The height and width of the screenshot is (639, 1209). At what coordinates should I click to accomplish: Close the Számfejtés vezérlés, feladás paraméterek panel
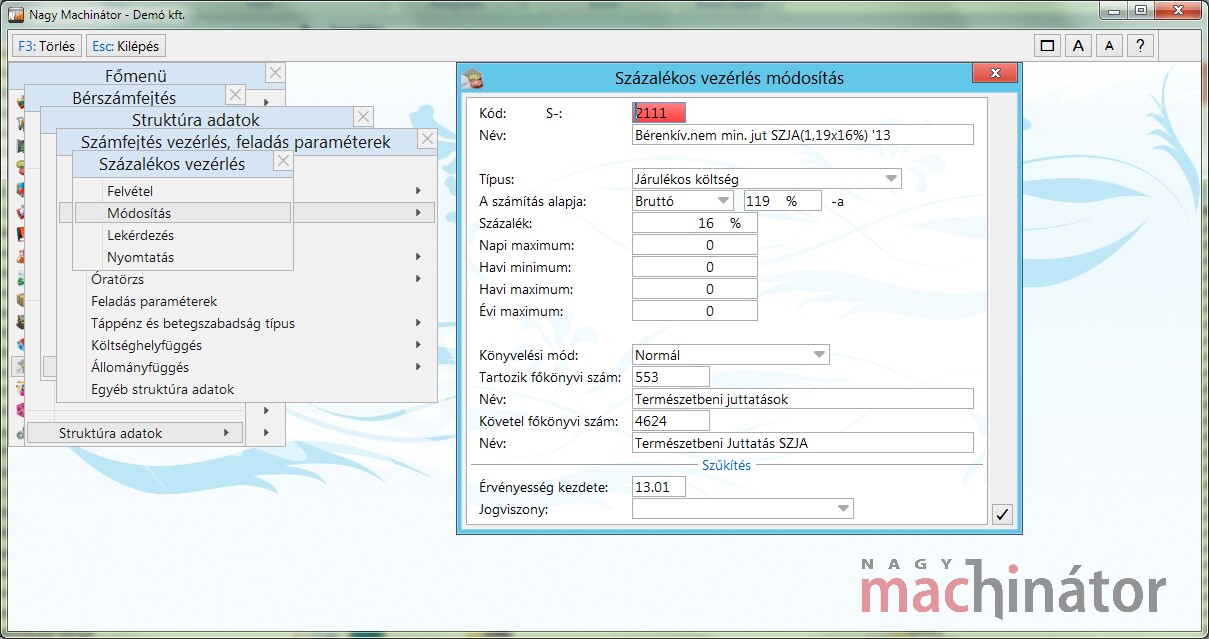427,139
